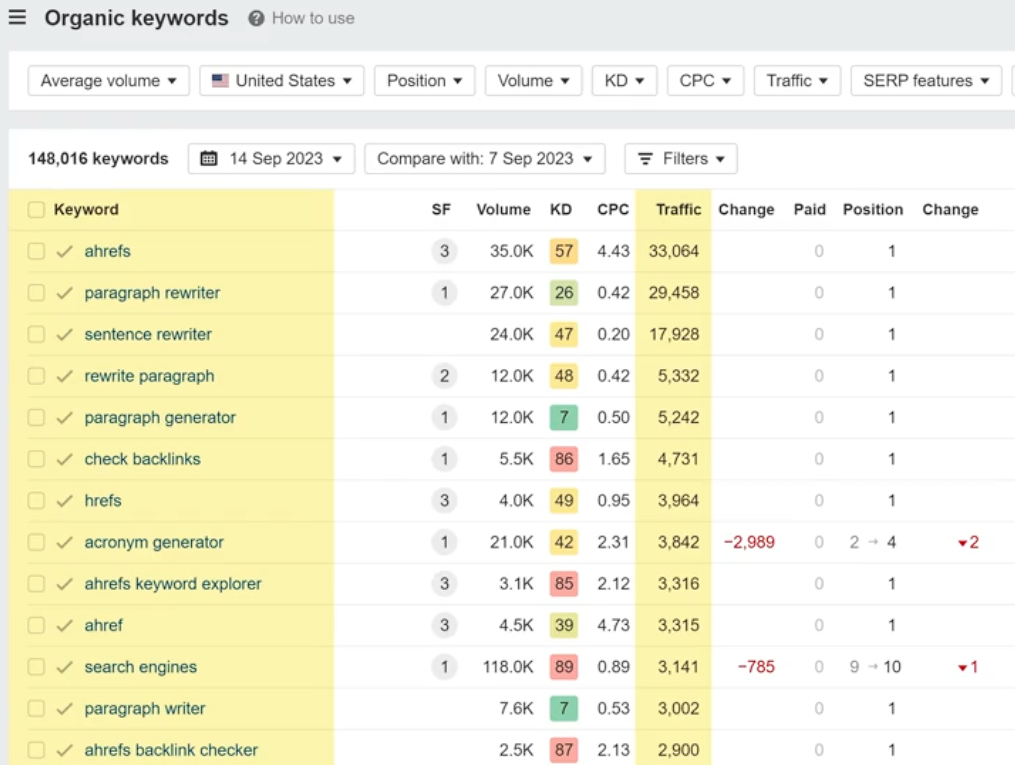The width and height of the screenshot is (1015, 765).
Task: Open the Filters button
Action: coord(681,159)
